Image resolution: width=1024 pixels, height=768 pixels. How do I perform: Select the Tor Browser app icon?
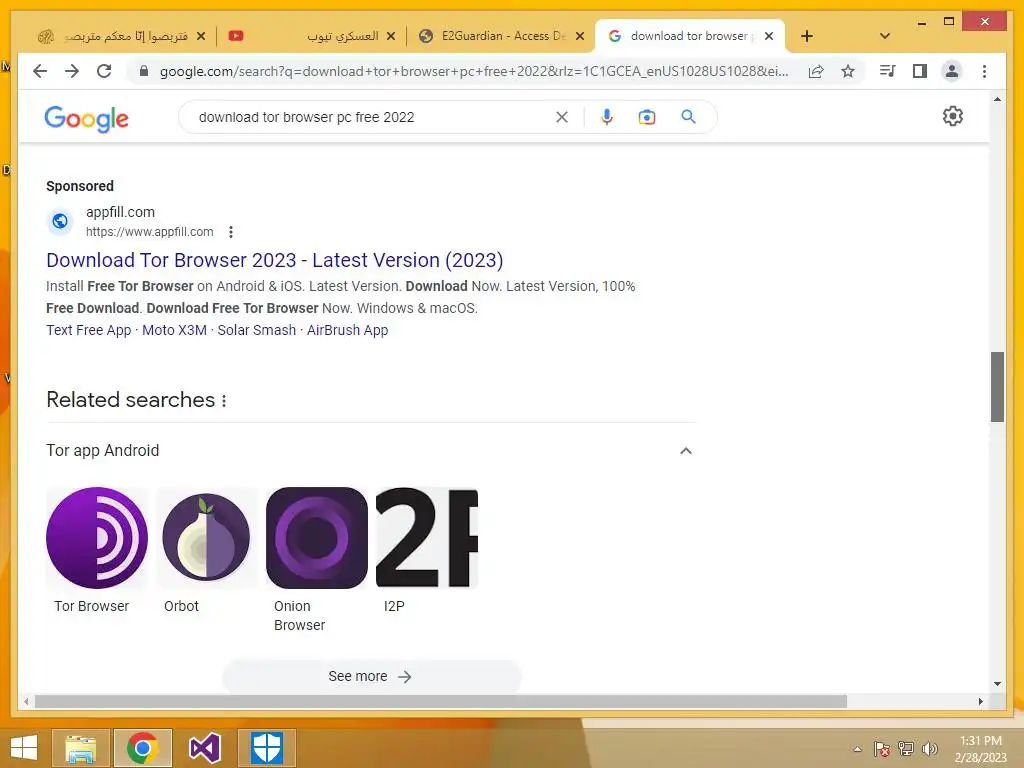point(97,538)
